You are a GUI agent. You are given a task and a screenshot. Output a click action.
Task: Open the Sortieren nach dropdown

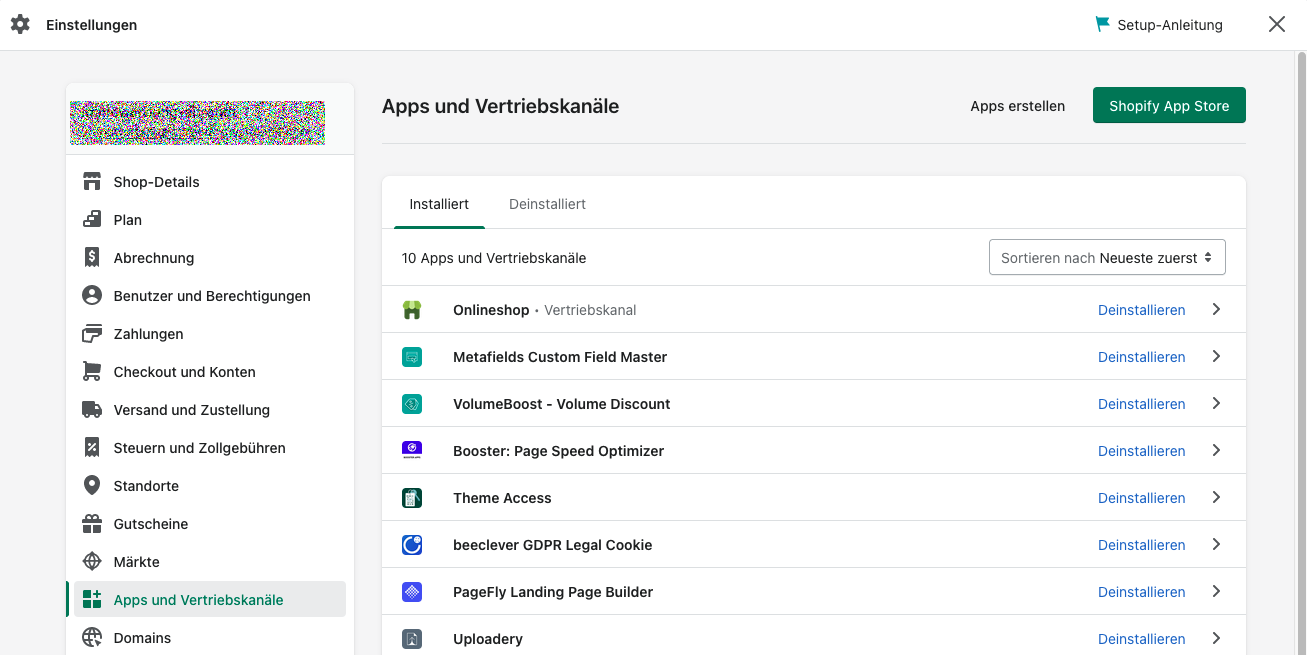1107,258
